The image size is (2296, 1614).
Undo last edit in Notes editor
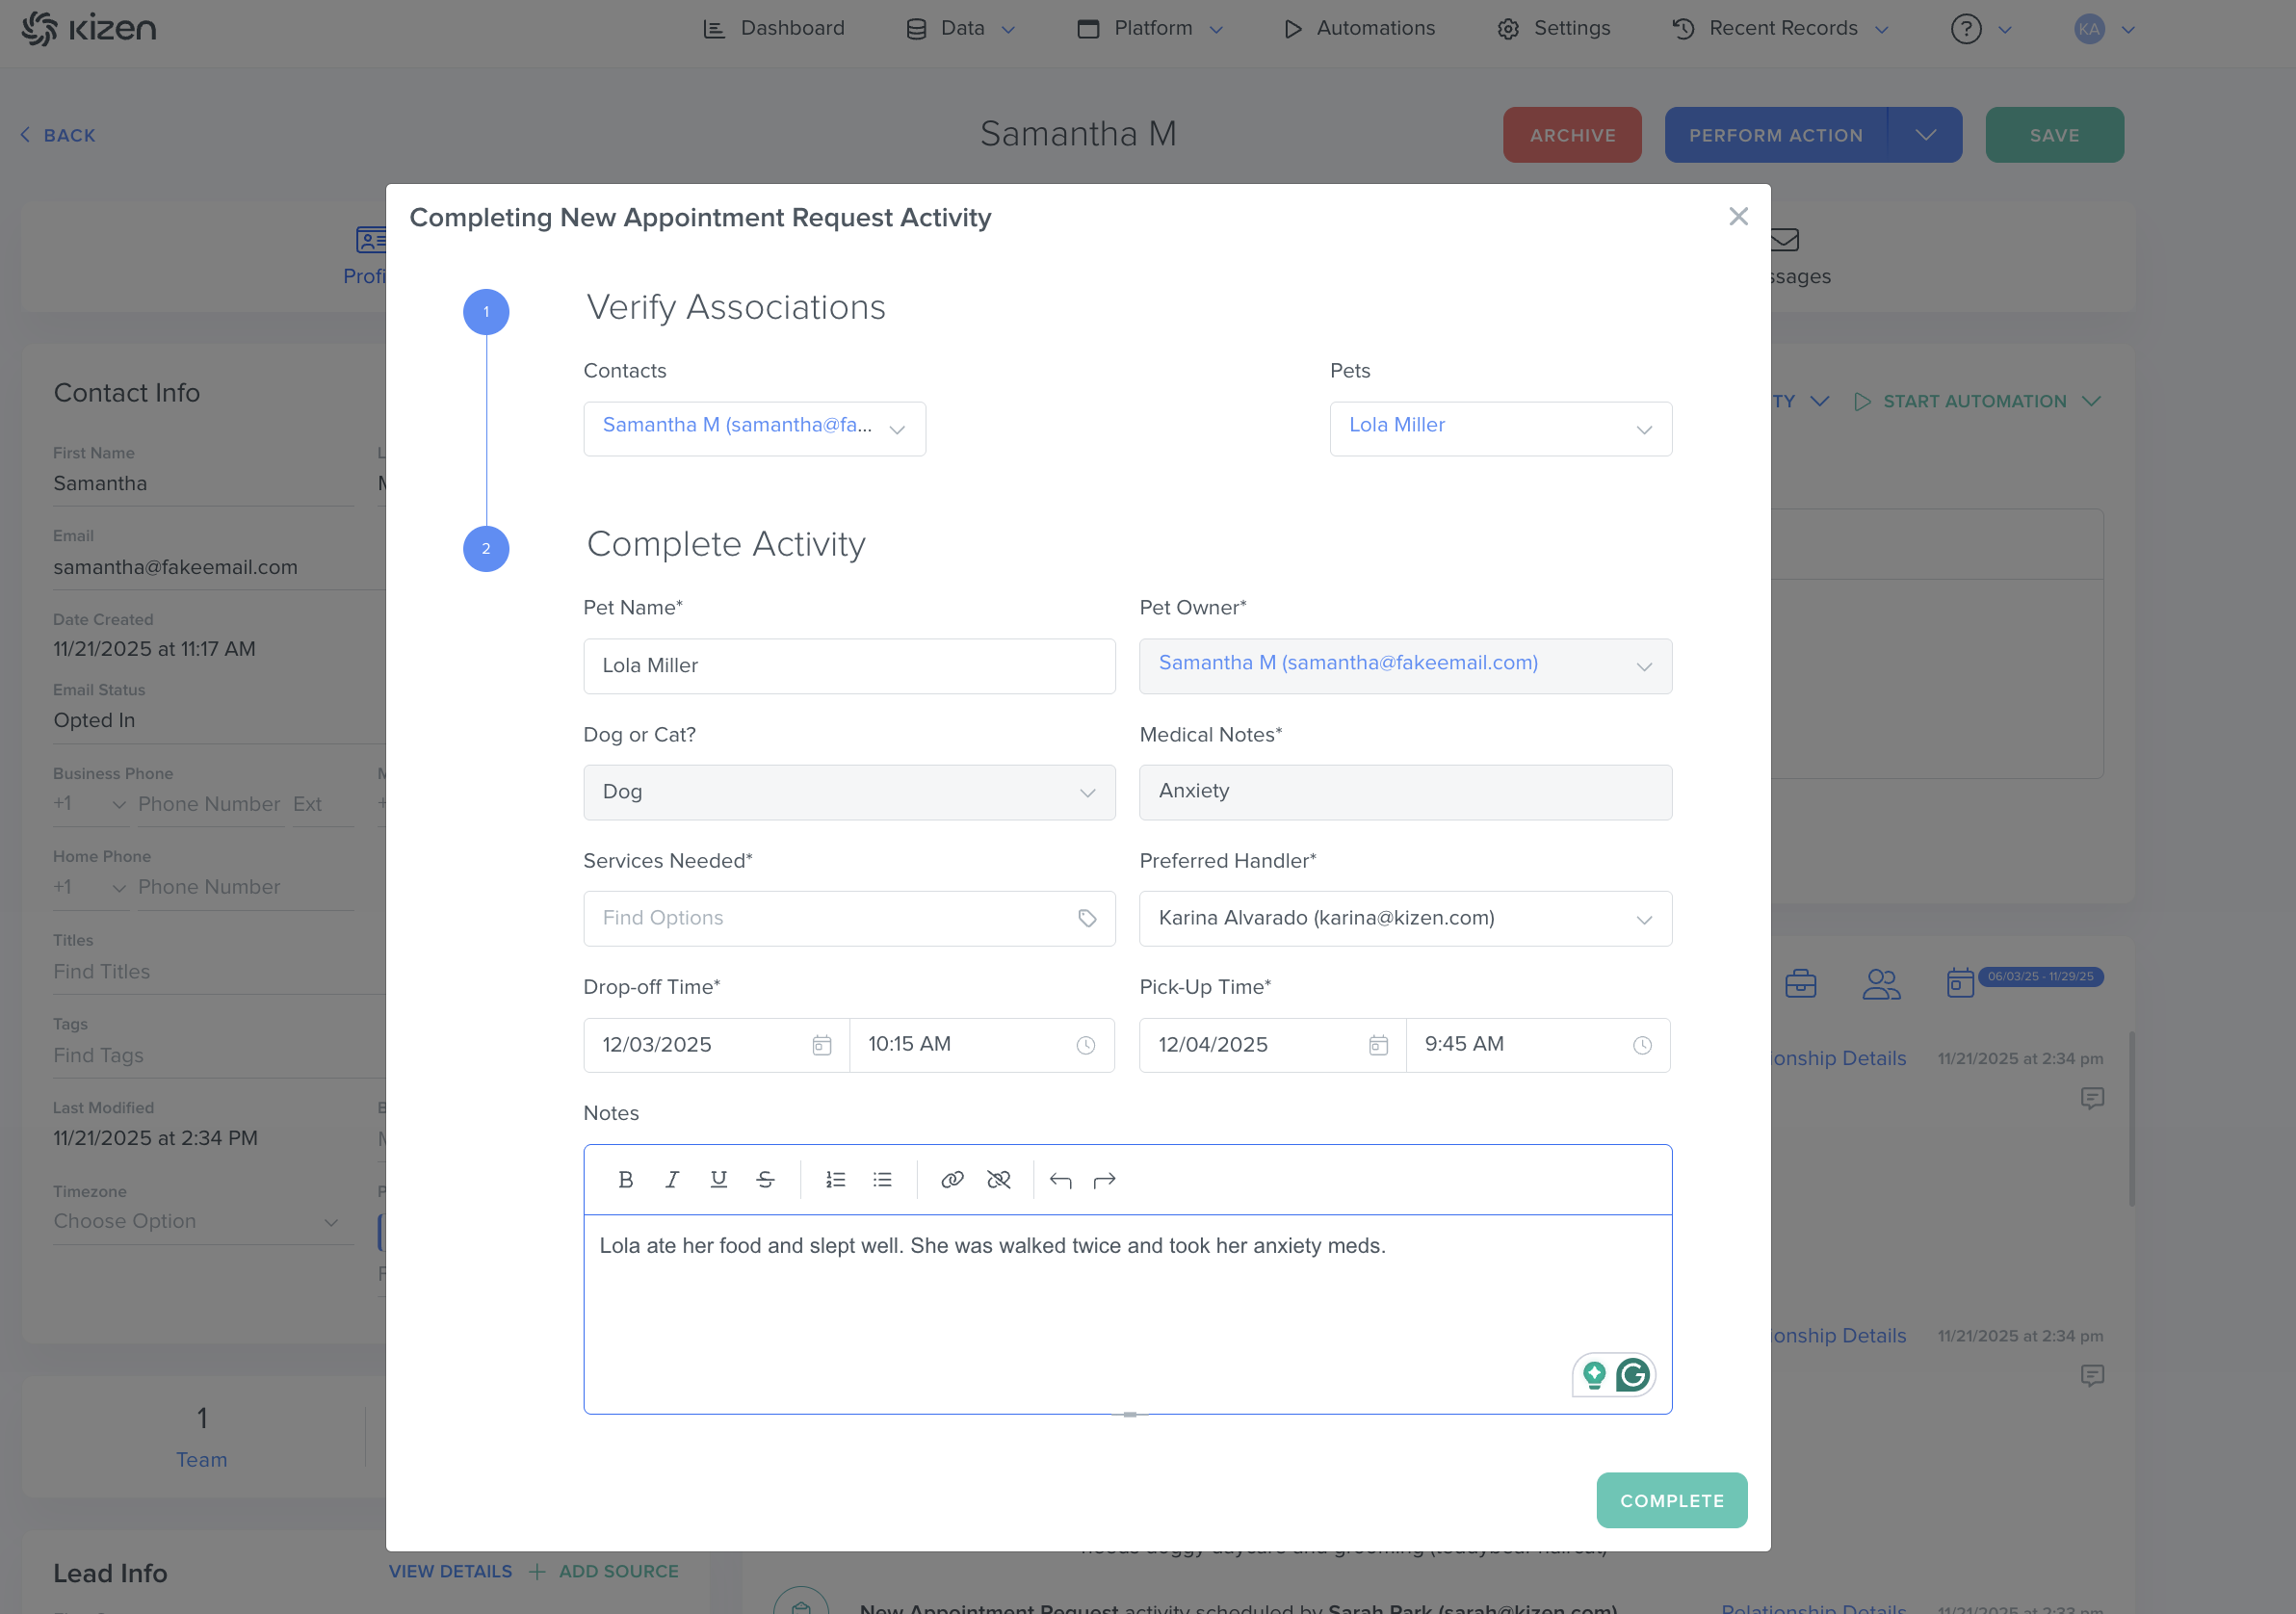click(1060, 1180)
